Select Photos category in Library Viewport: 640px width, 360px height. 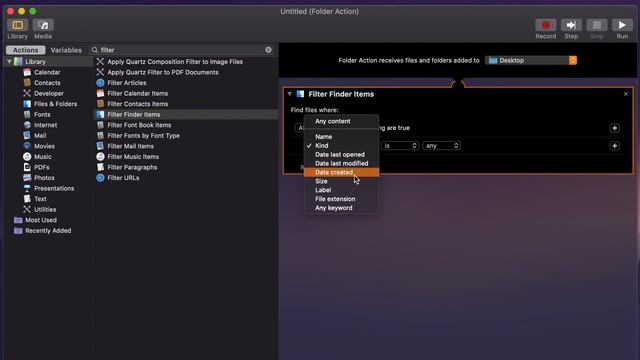coord(44,178)
